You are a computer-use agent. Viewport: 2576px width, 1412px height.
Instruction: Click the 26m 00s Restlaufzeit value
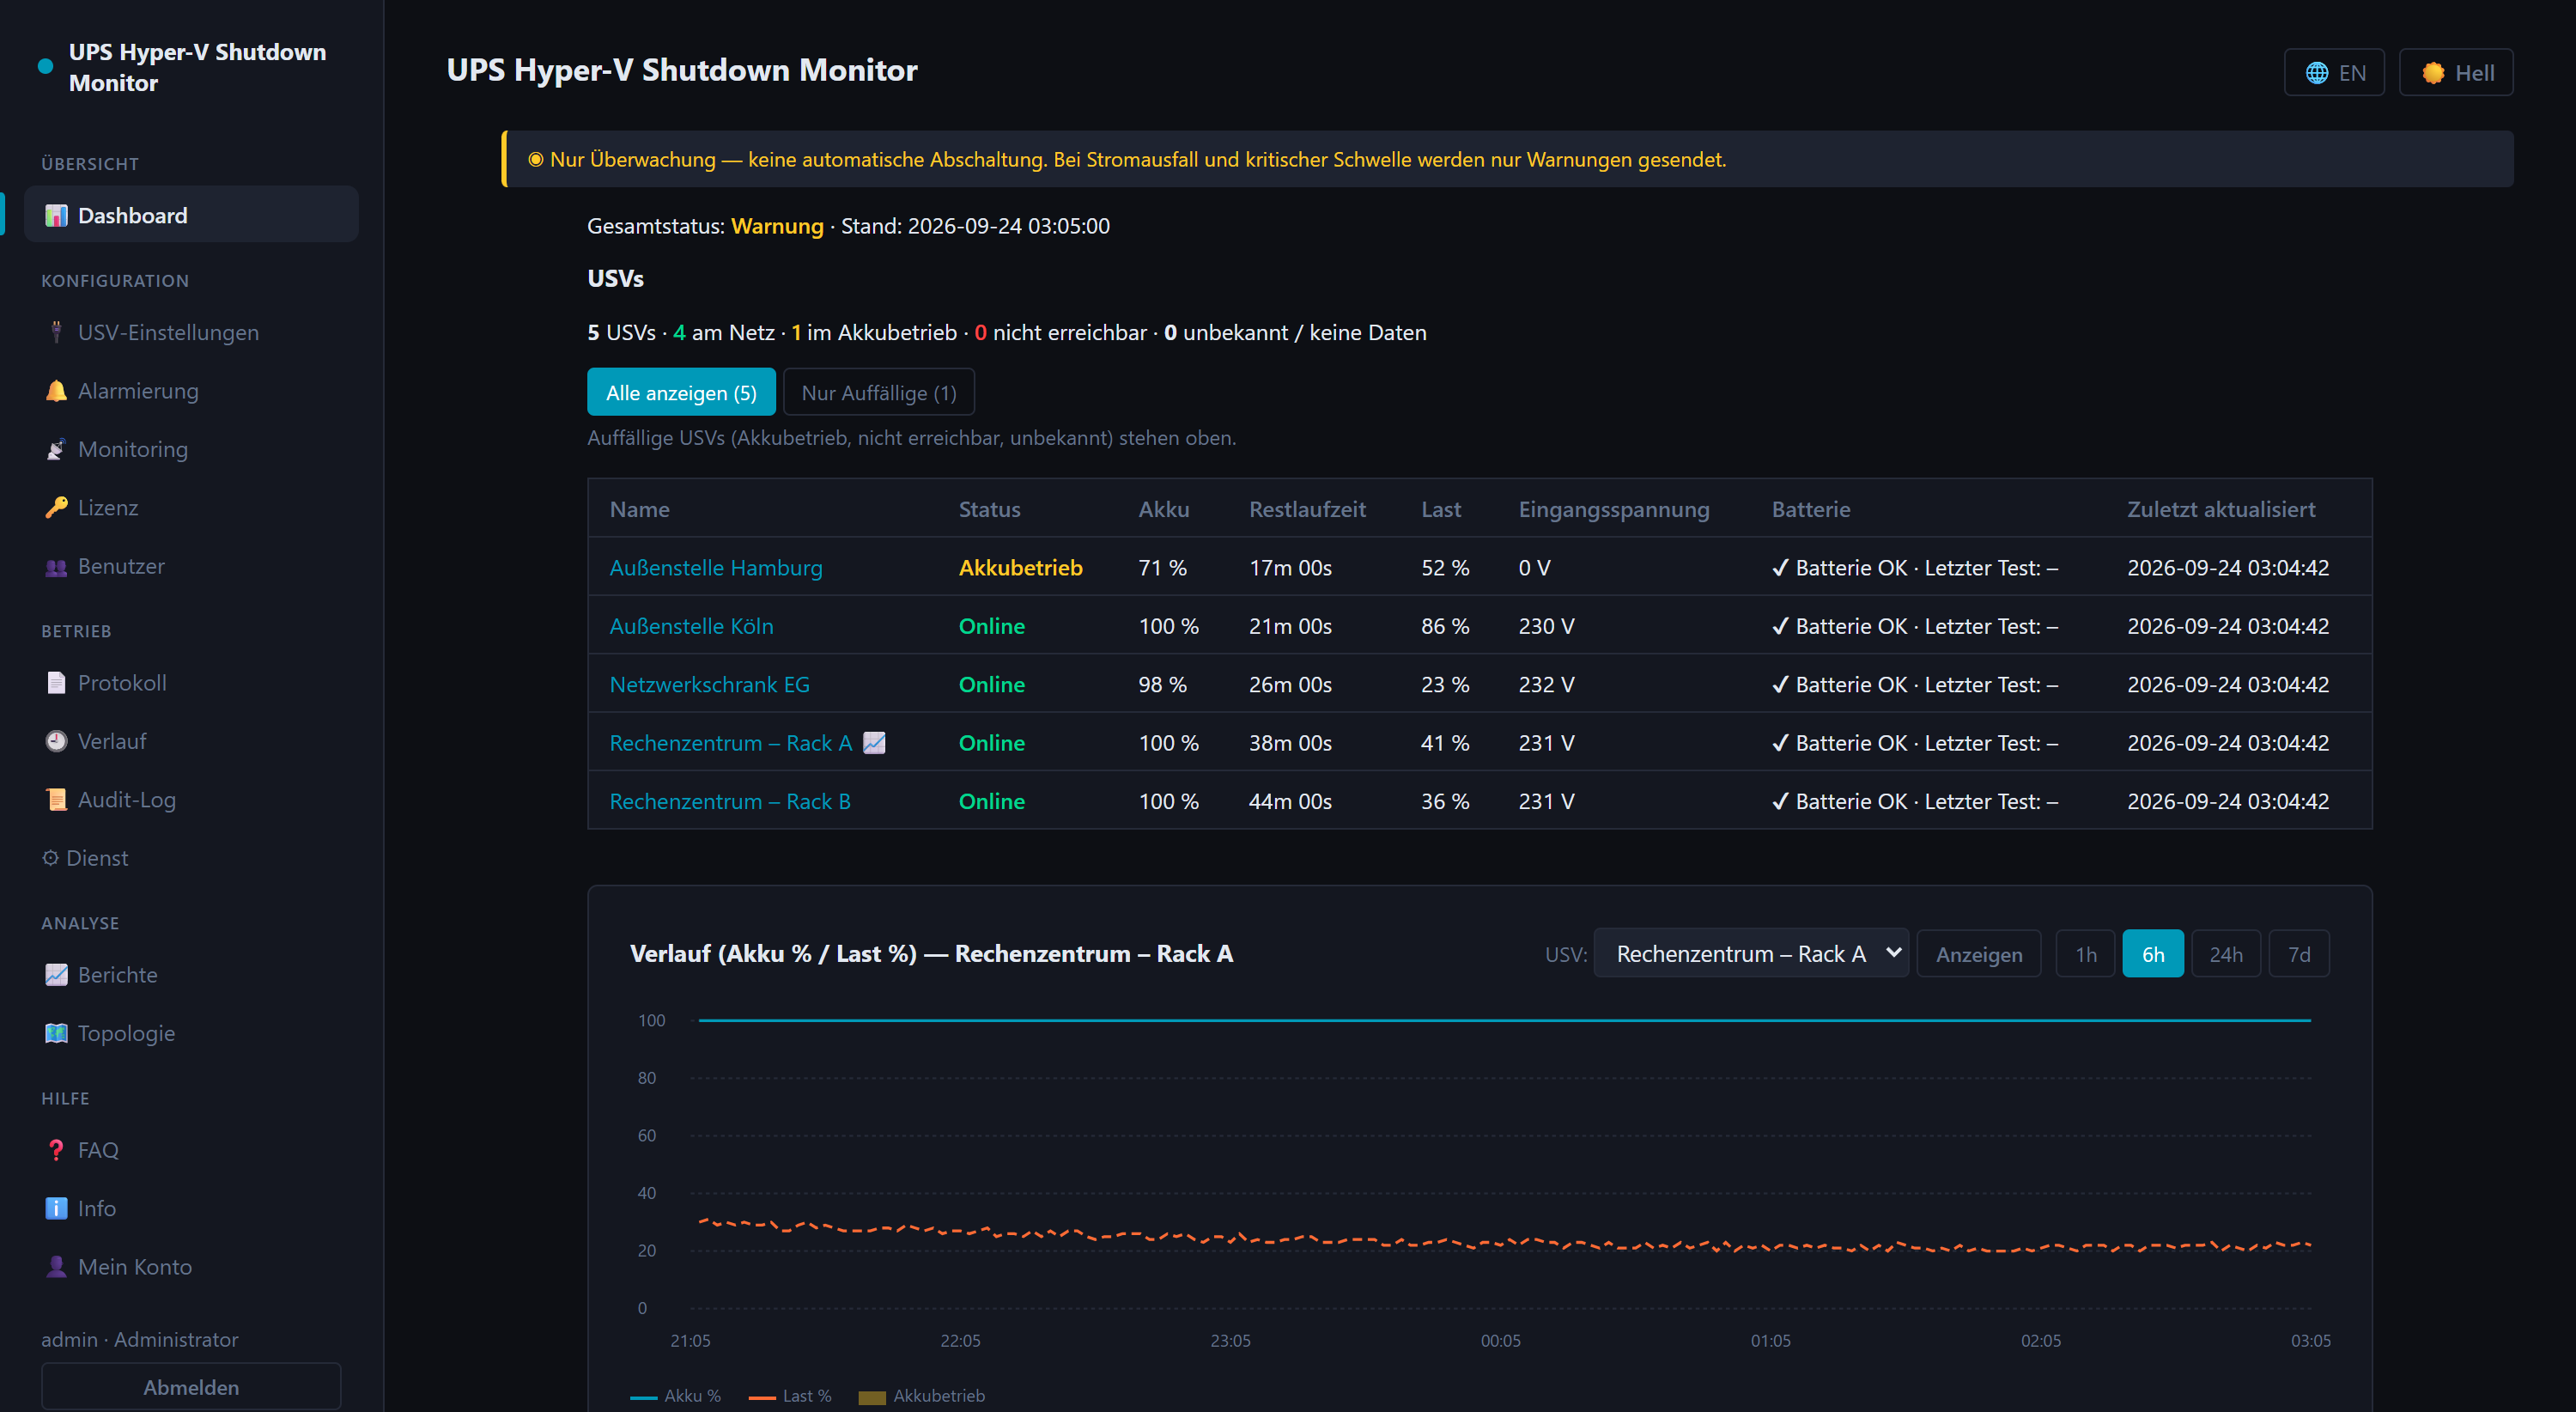(x=1290, y=685)
